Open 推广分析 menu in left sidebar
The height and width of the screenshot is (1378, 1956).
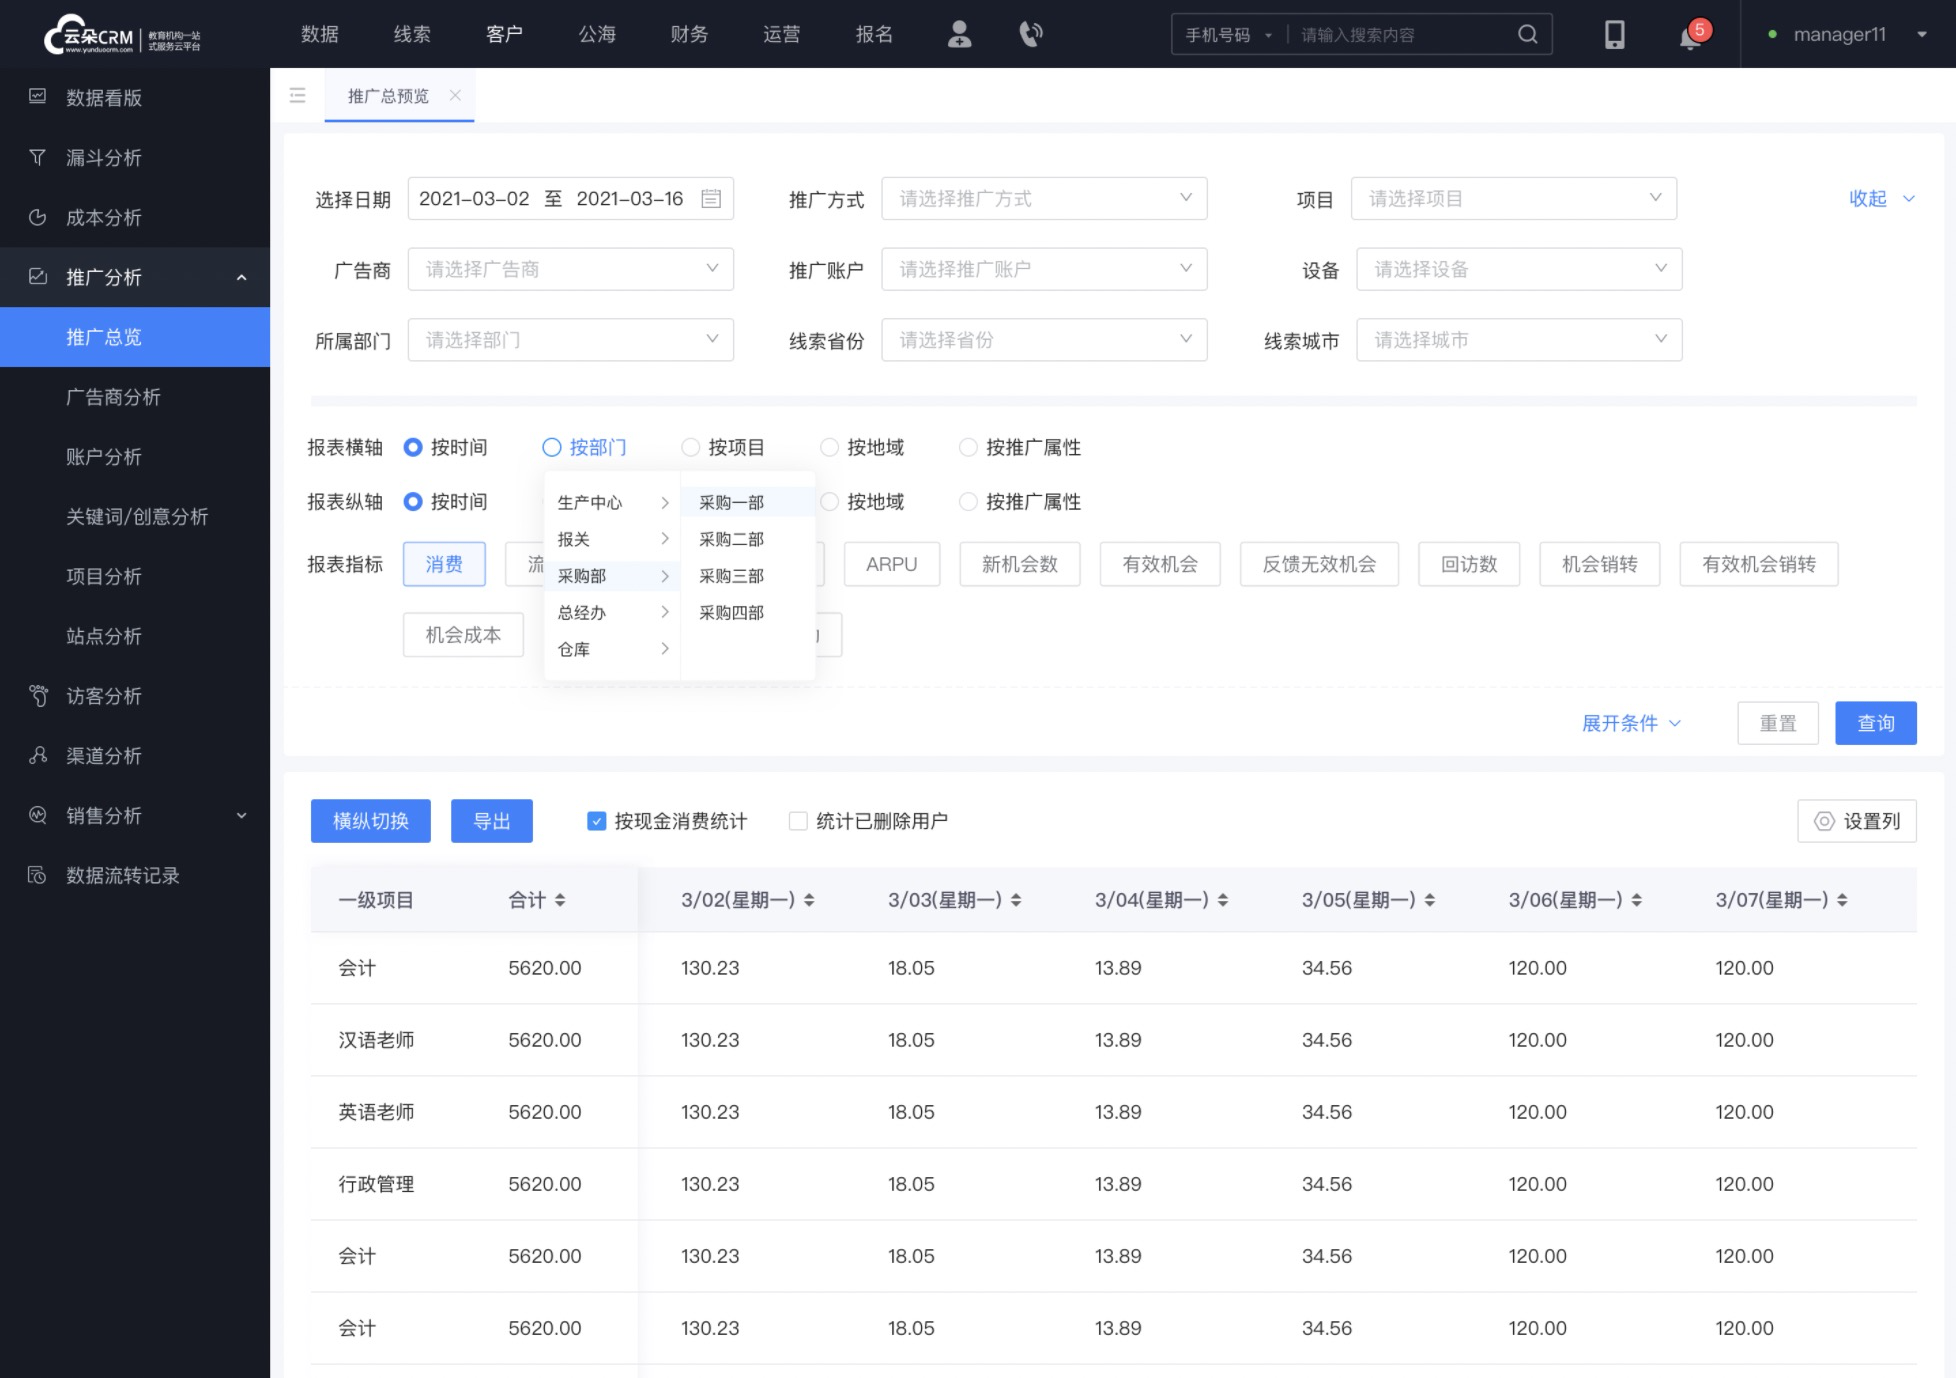(x=134, y=277)
